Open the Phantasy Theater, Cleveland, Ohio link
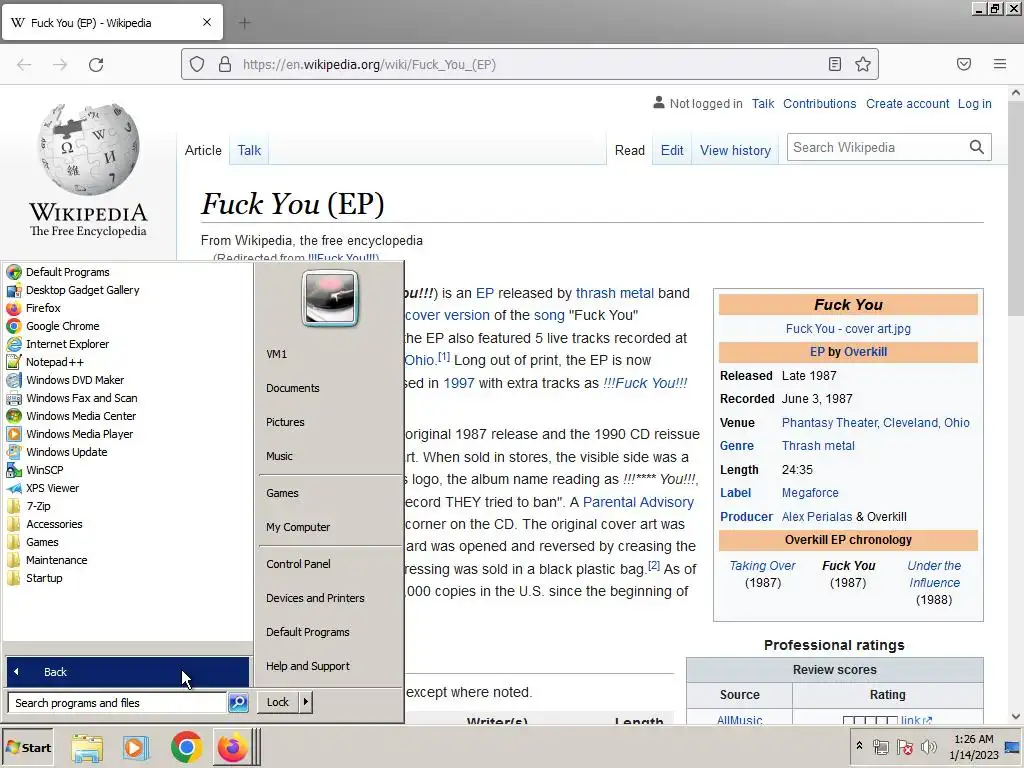 coord(876,423)
